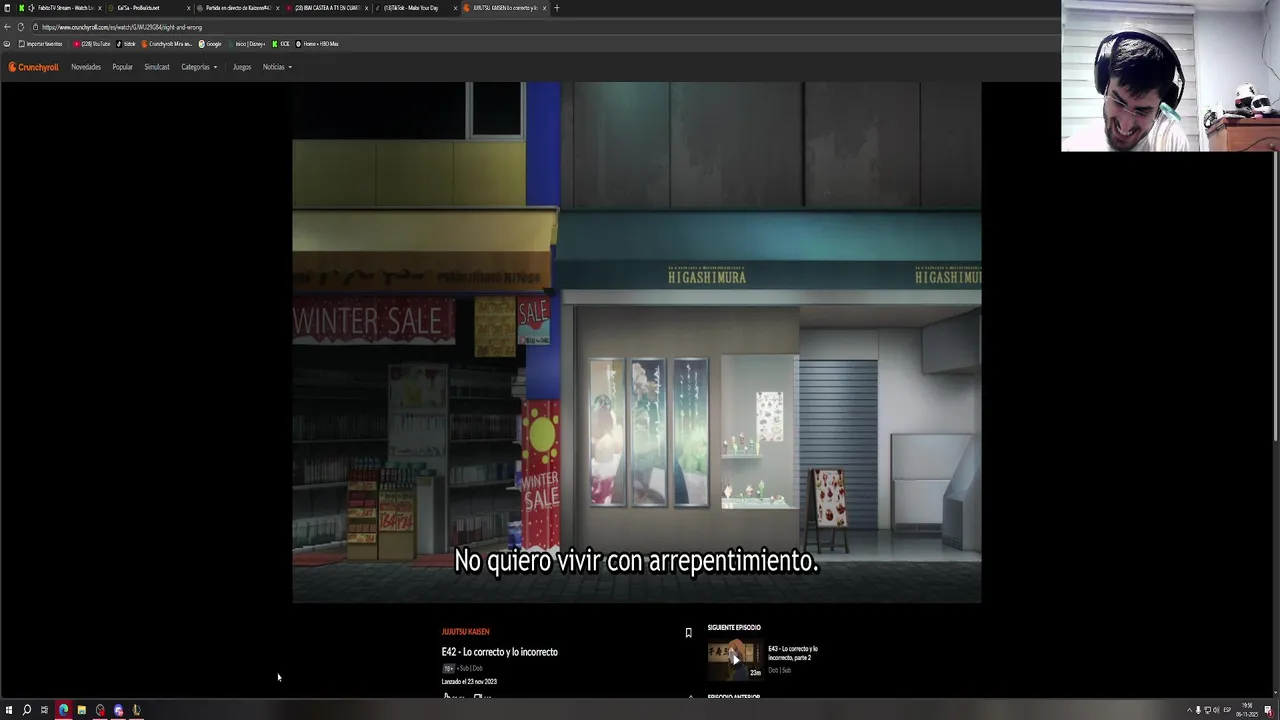
Task: Open a new browser tab
Action: coord(557,8)
